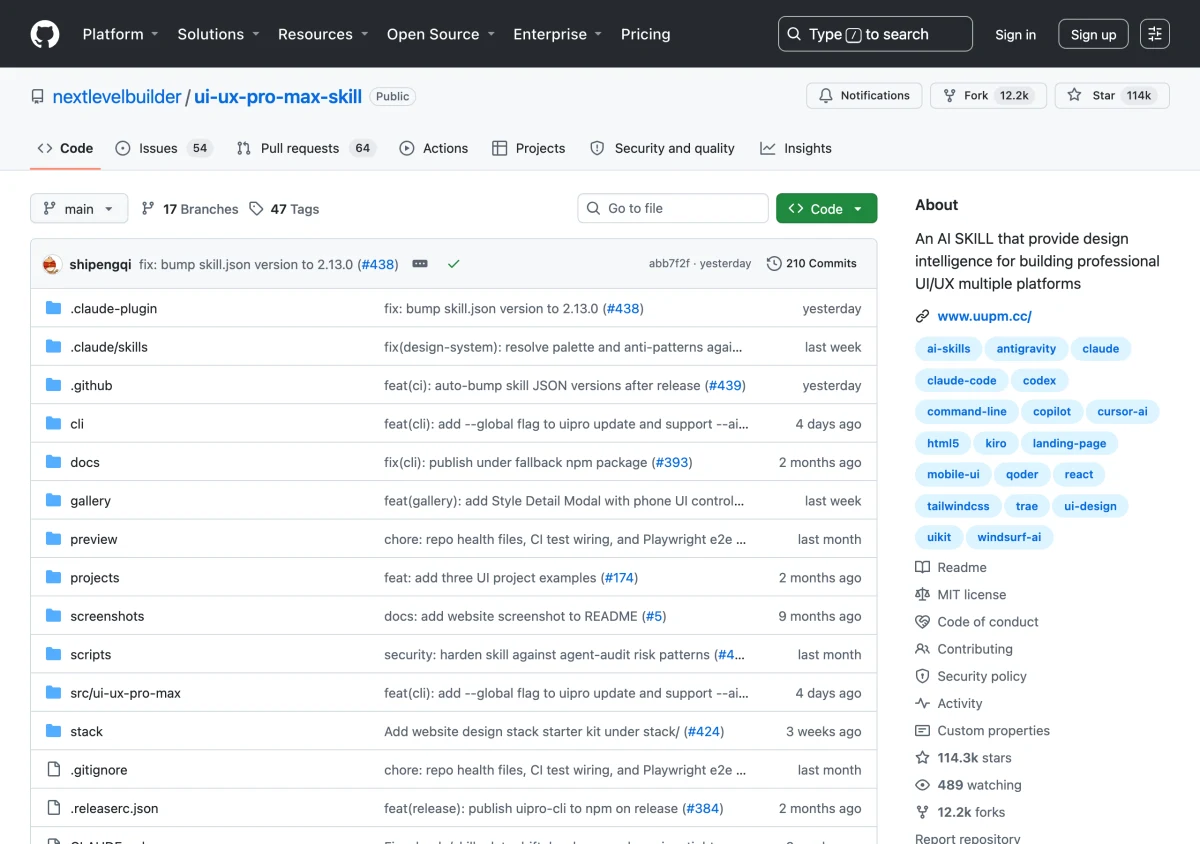This screenshot has height=844, width=1200.
Task: Click the .gitignore file icon
Action: (54, 769)
